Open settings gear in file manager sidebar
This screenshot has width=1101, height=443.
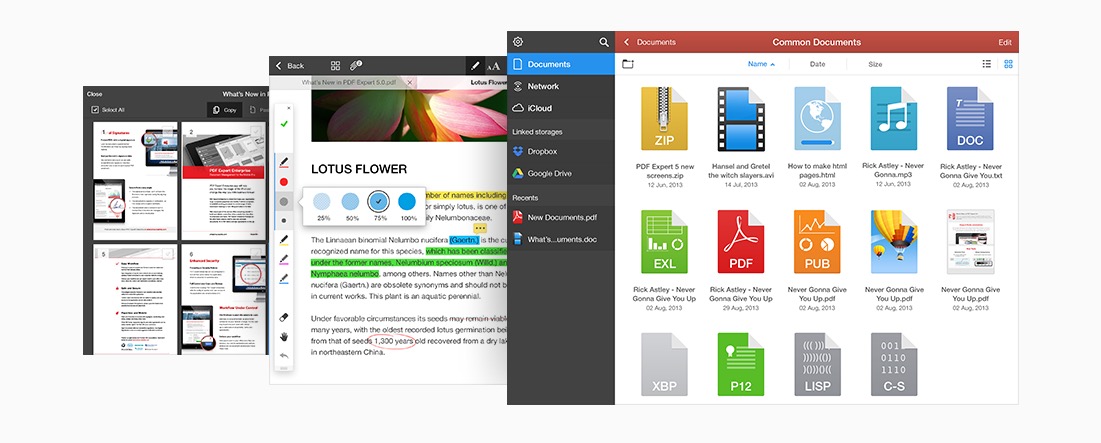pyautogui.click(x=518, y=42)
